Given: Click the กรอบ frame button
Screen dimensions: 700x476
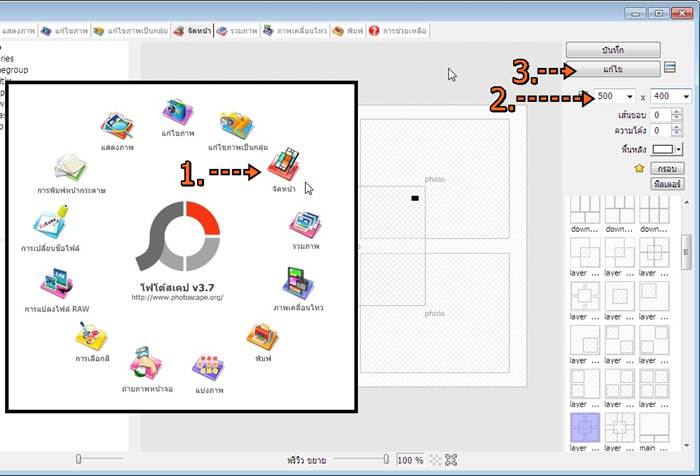Looking at the screenshot, I should [x=667, y=169].
